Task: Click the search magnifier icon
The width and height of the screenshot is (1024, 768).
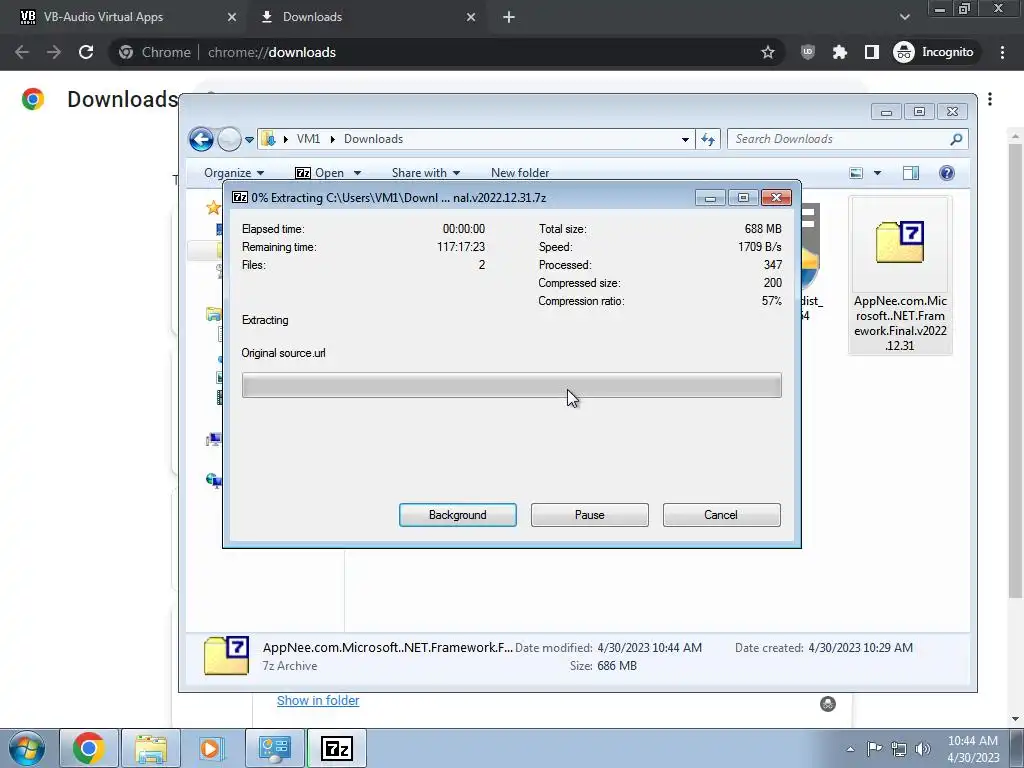Action: (956, 139)
